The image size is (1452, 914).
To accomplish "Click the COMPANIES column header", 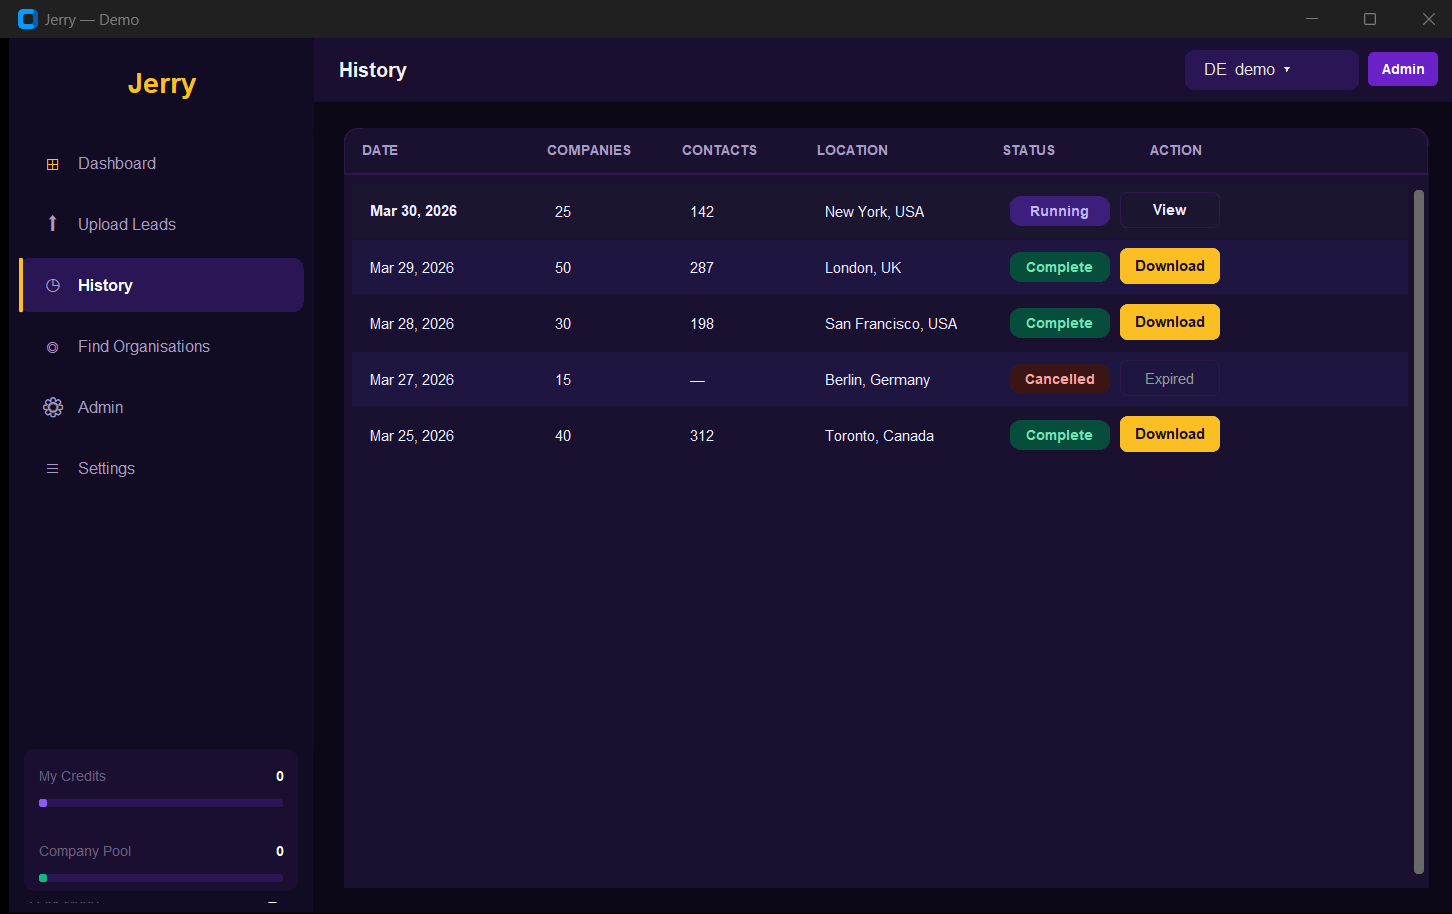I will [x=589, y=150].
